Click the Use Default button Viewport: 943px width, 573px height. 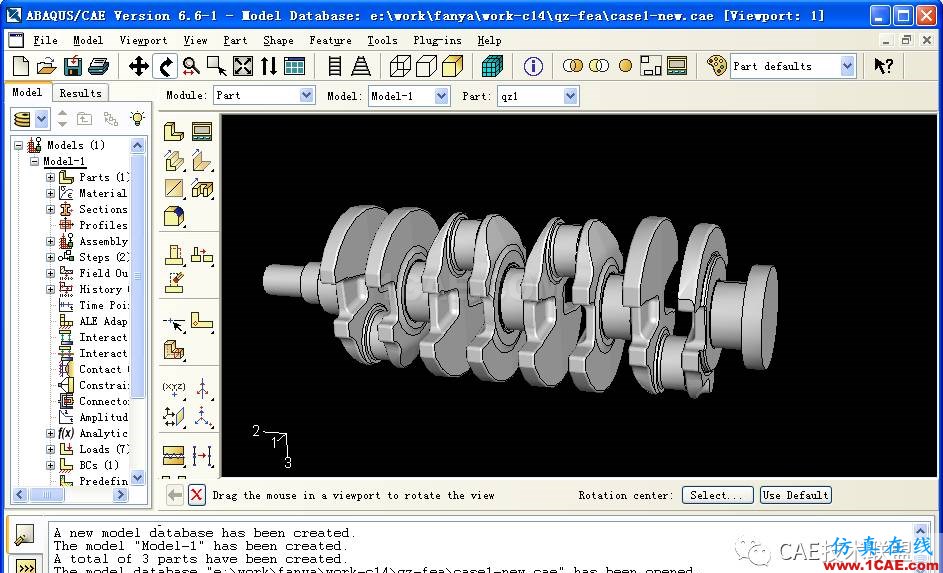point(796,495)
